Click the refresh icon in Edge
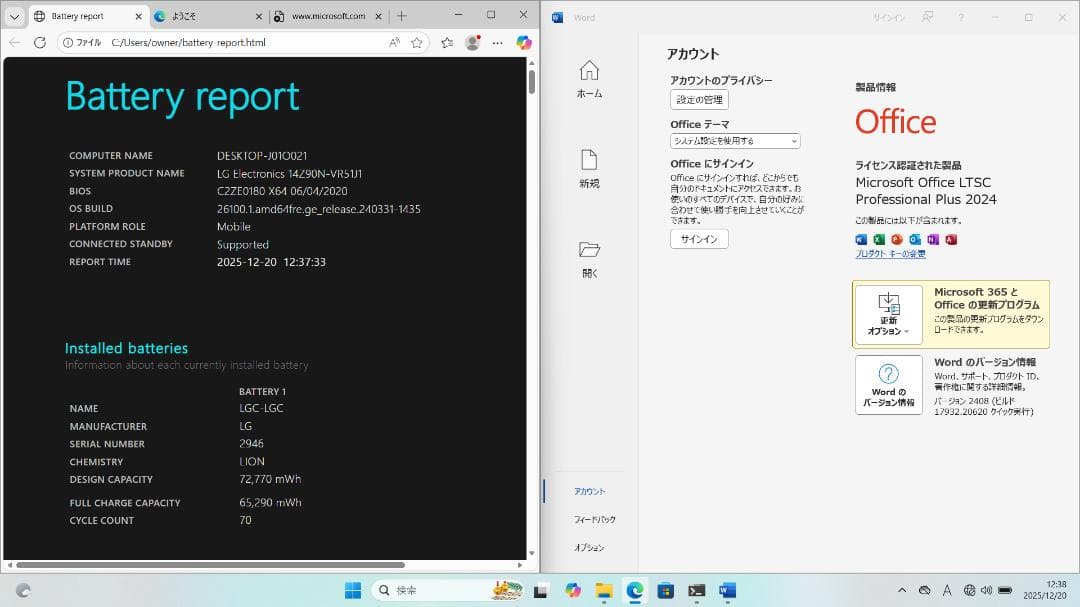This screenshot has width=1080, height=607. click(x=40, y=42)
